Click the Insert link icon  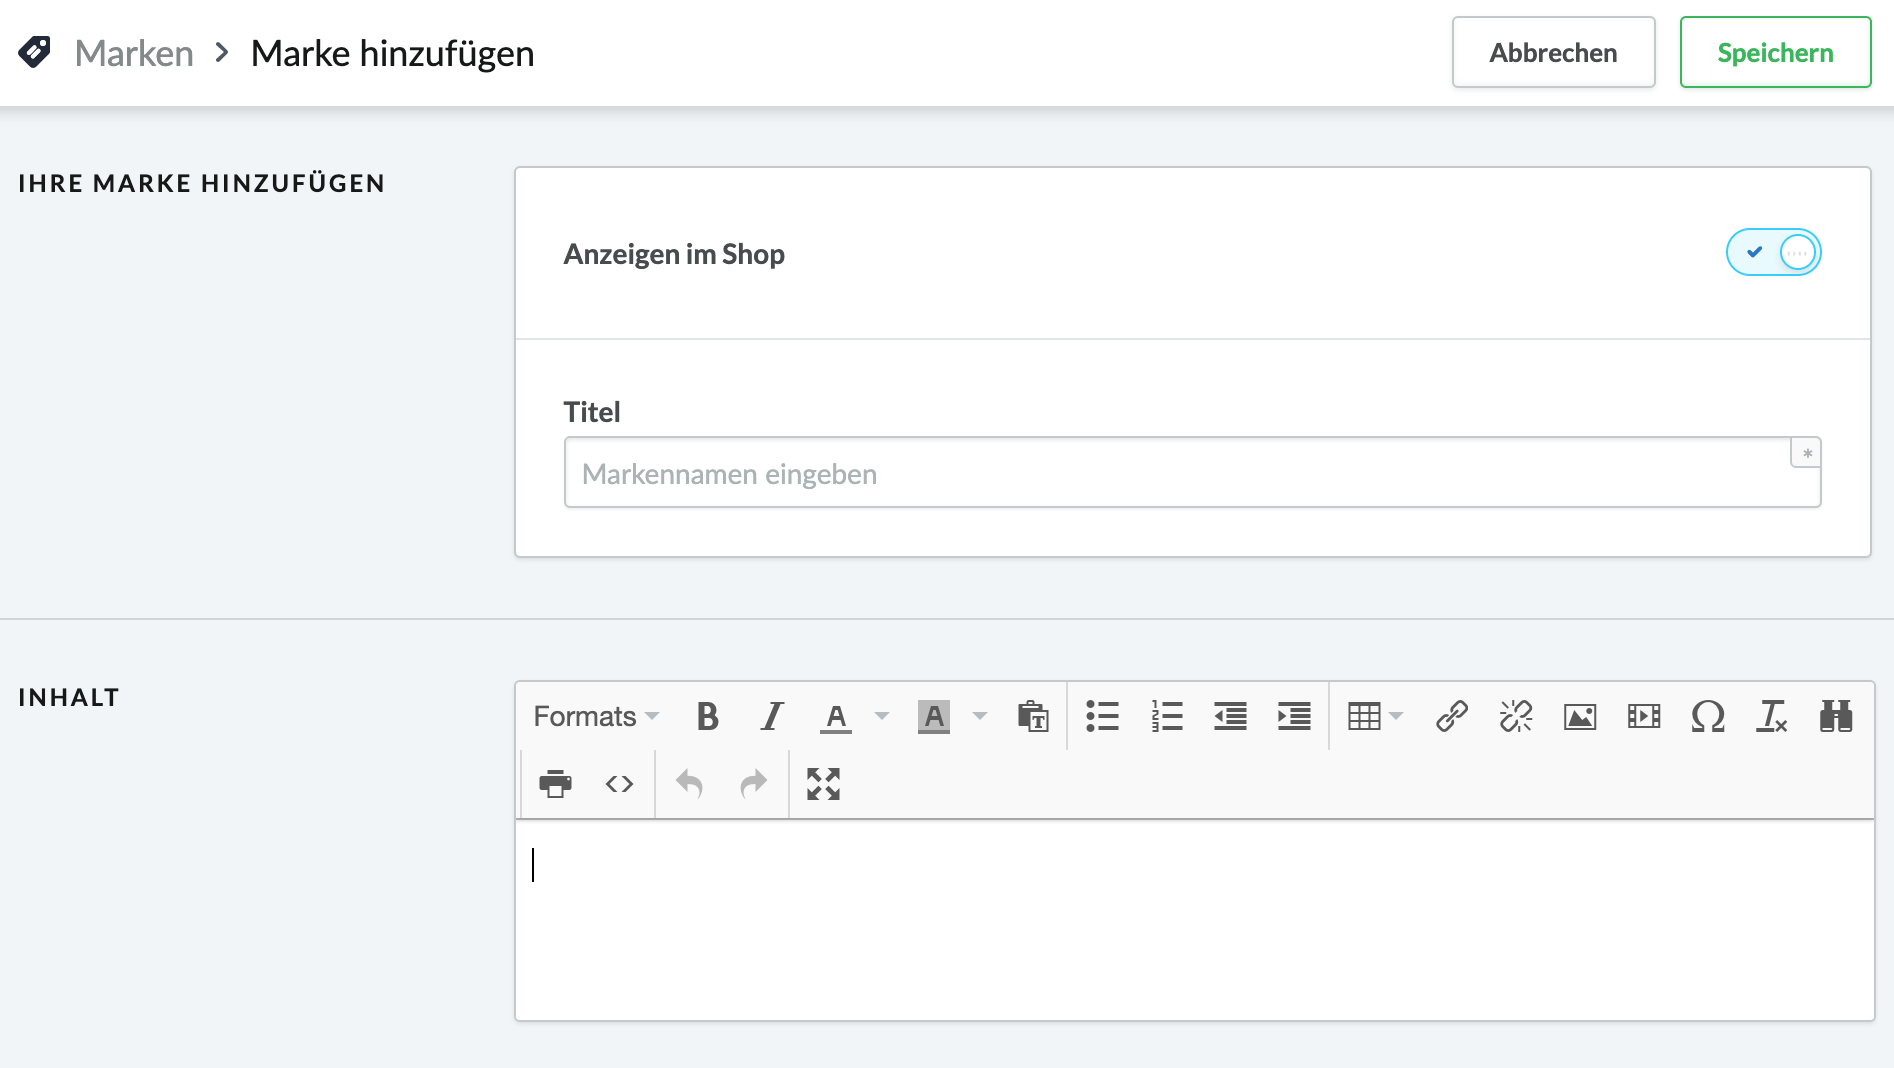(1451, 716)
